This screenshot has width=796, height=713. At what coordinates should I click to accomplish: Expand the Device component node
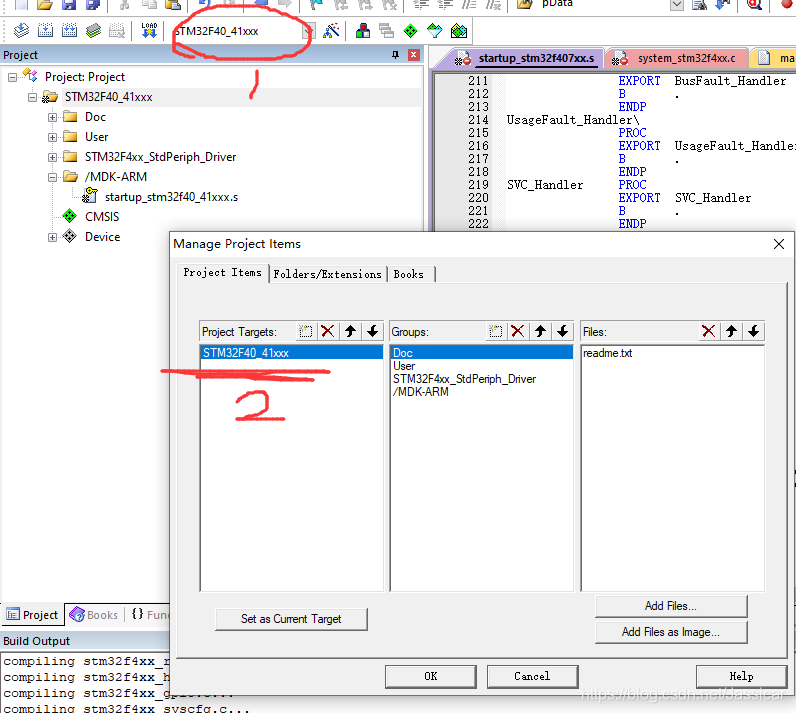[52, 237]
